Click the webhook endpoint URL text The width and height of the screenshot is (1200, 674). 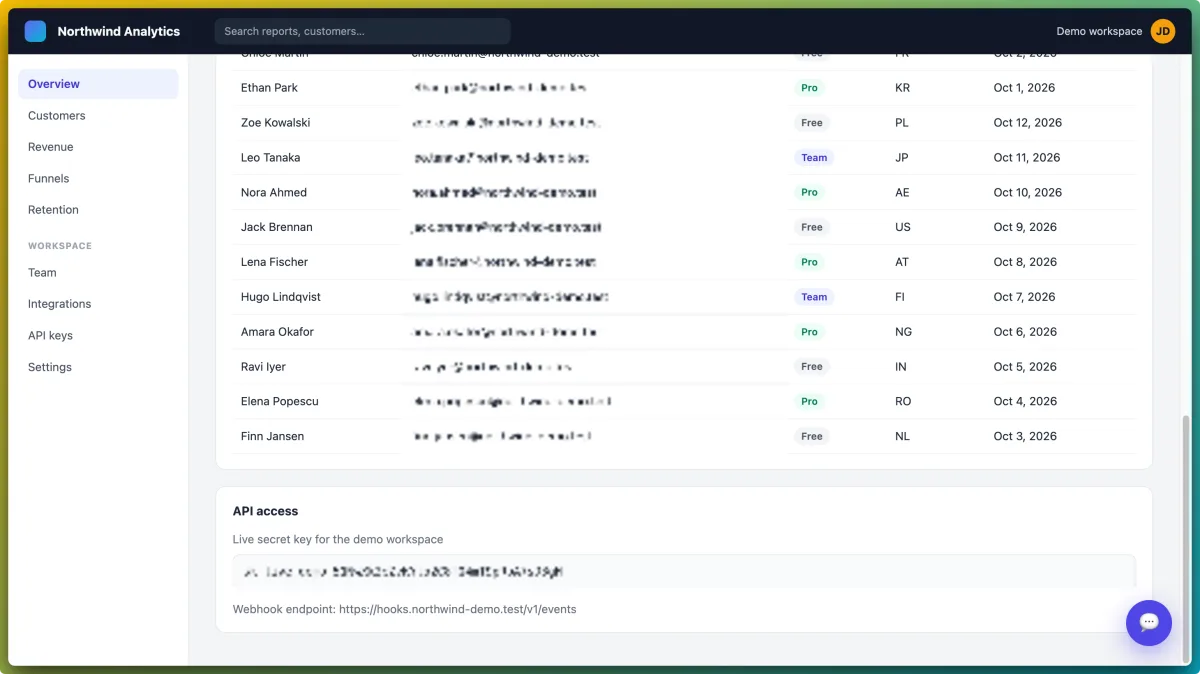[x=457, y=609]
